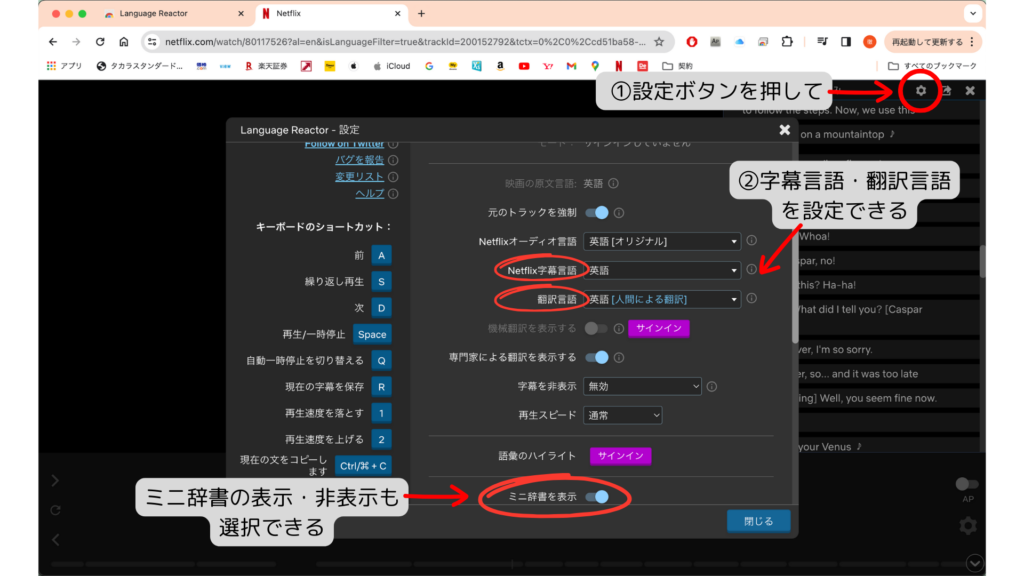Click info icon next to バグを報告
Screen dimensions: 1024x576
coord(393,160)
